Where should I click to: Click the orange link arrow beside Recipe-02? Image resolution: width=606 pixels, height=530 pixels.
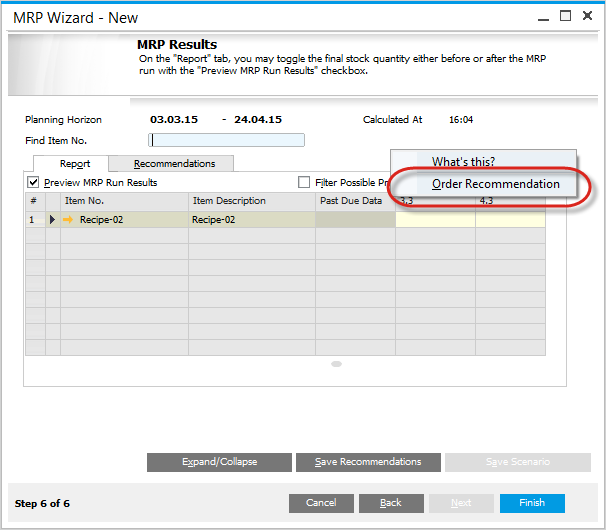point(68,219)
